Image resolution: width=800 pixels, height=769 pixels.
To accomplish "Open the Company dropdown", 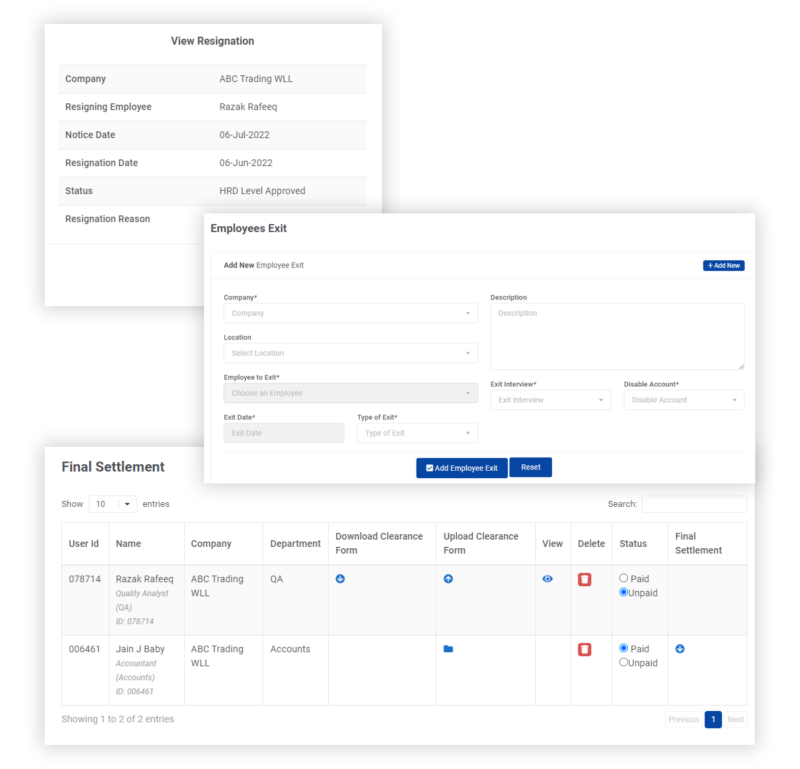I will [x=349, y=313].
